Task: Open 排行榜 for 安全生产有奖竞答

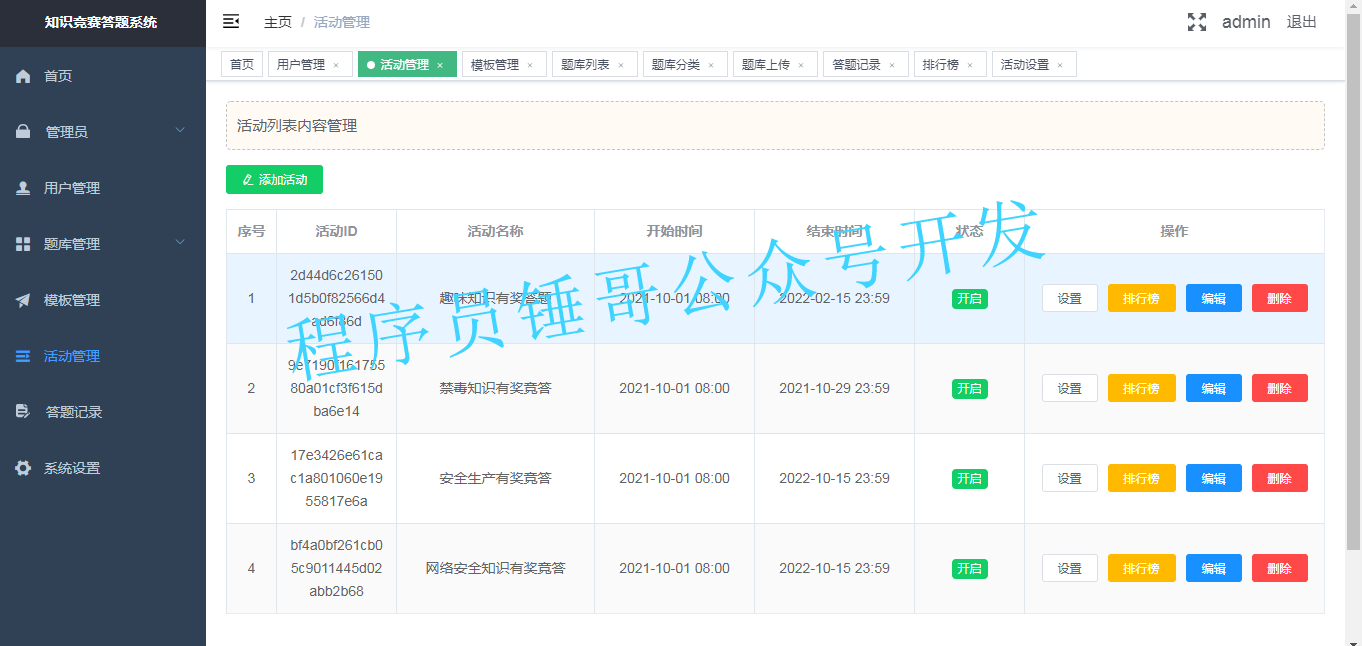Action: pyautogui.click(x=1142, y=478)
